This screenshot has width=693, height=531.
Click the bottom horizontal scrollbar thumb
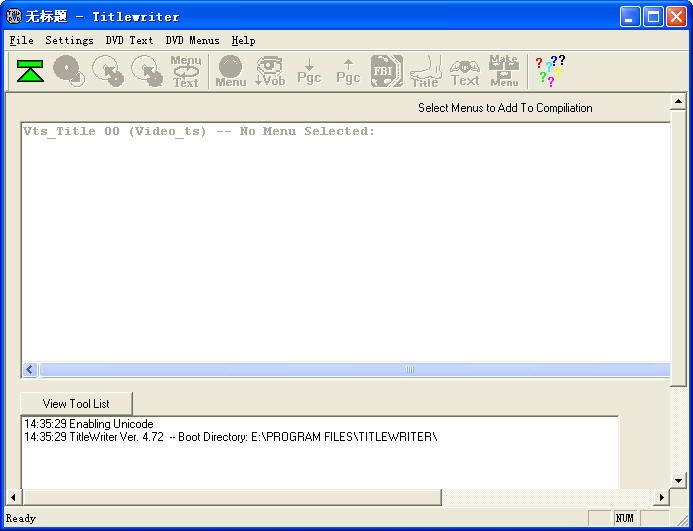pos(231,497)
